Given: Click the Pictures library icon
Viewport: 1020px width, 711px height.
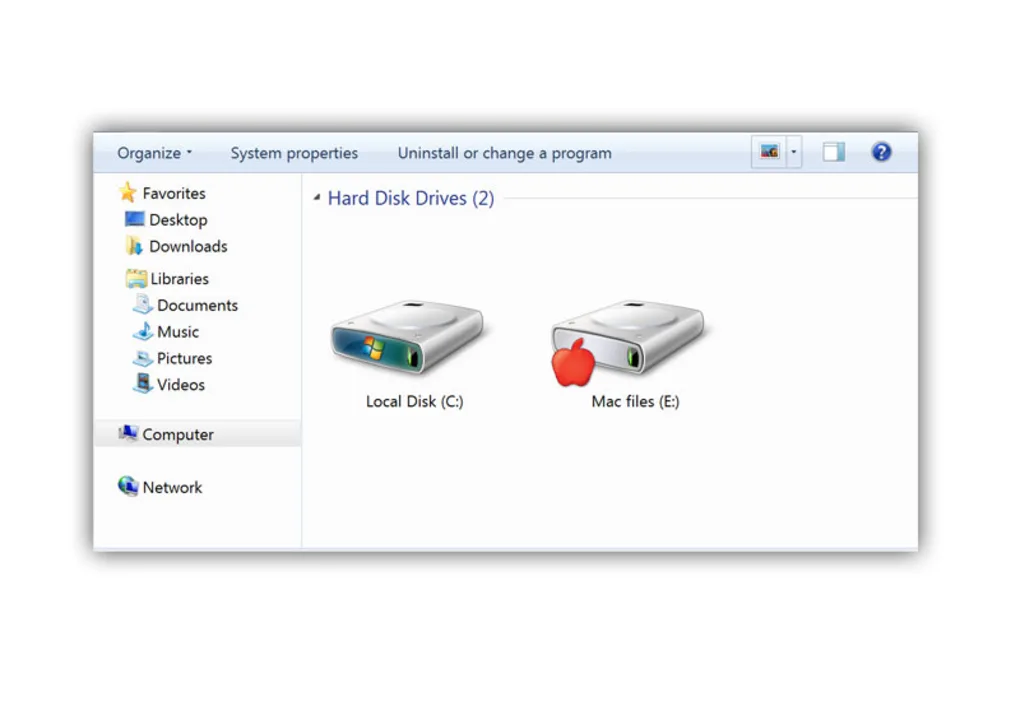Looking at the screenshot, I should click(142, 358).
